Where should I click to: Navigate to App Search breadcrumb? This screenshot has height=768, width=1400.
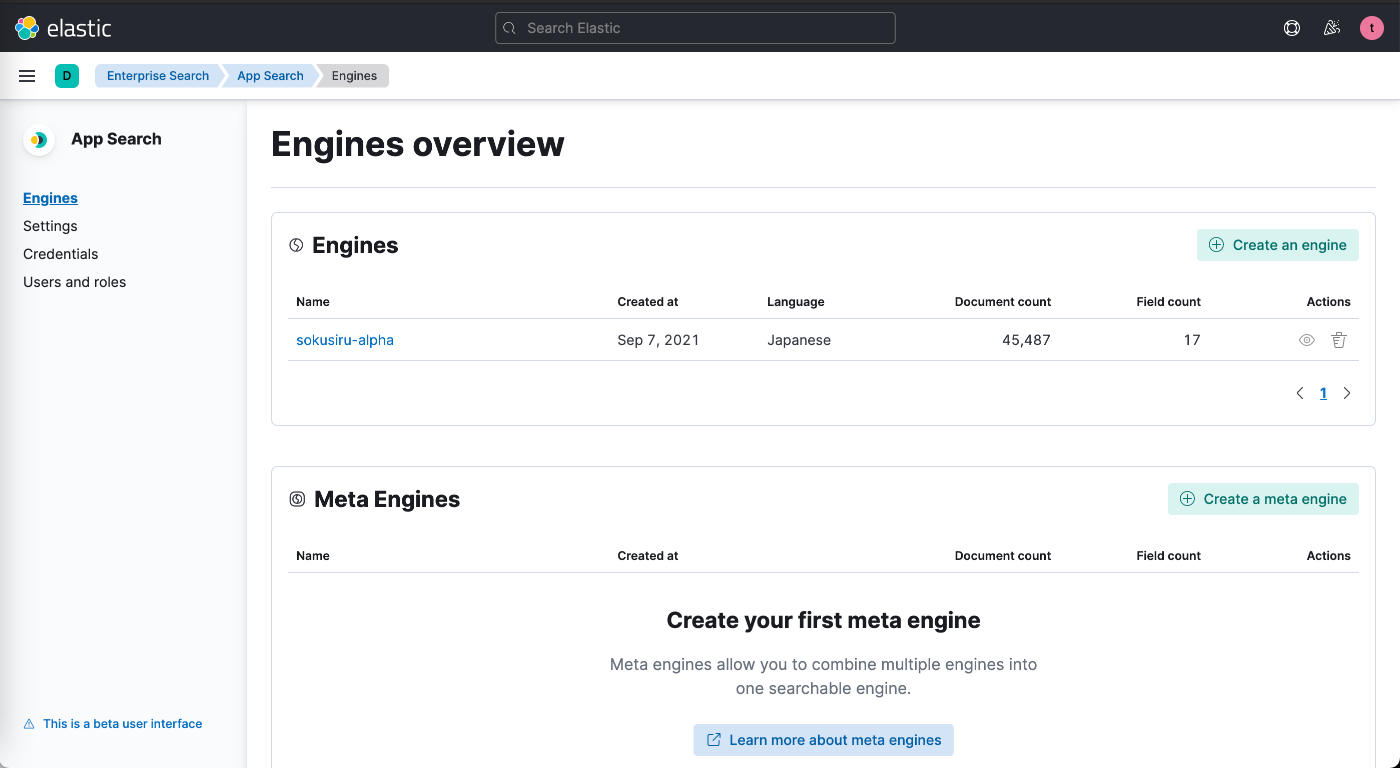[270, 76]
